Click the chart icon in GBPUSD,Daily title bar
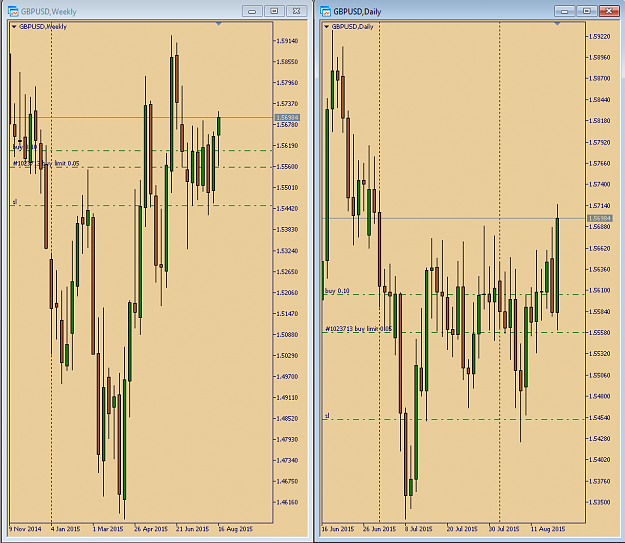 (326, 11)
